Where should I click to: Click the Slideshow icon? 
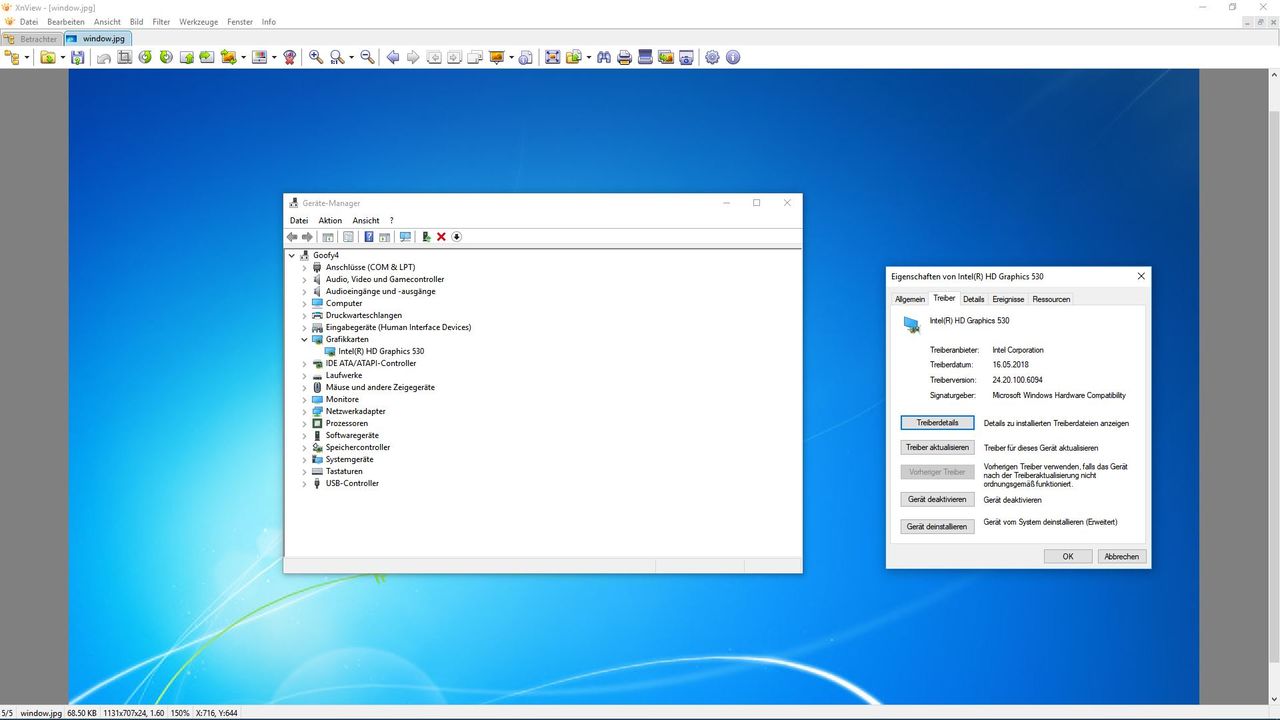point(497,57)
